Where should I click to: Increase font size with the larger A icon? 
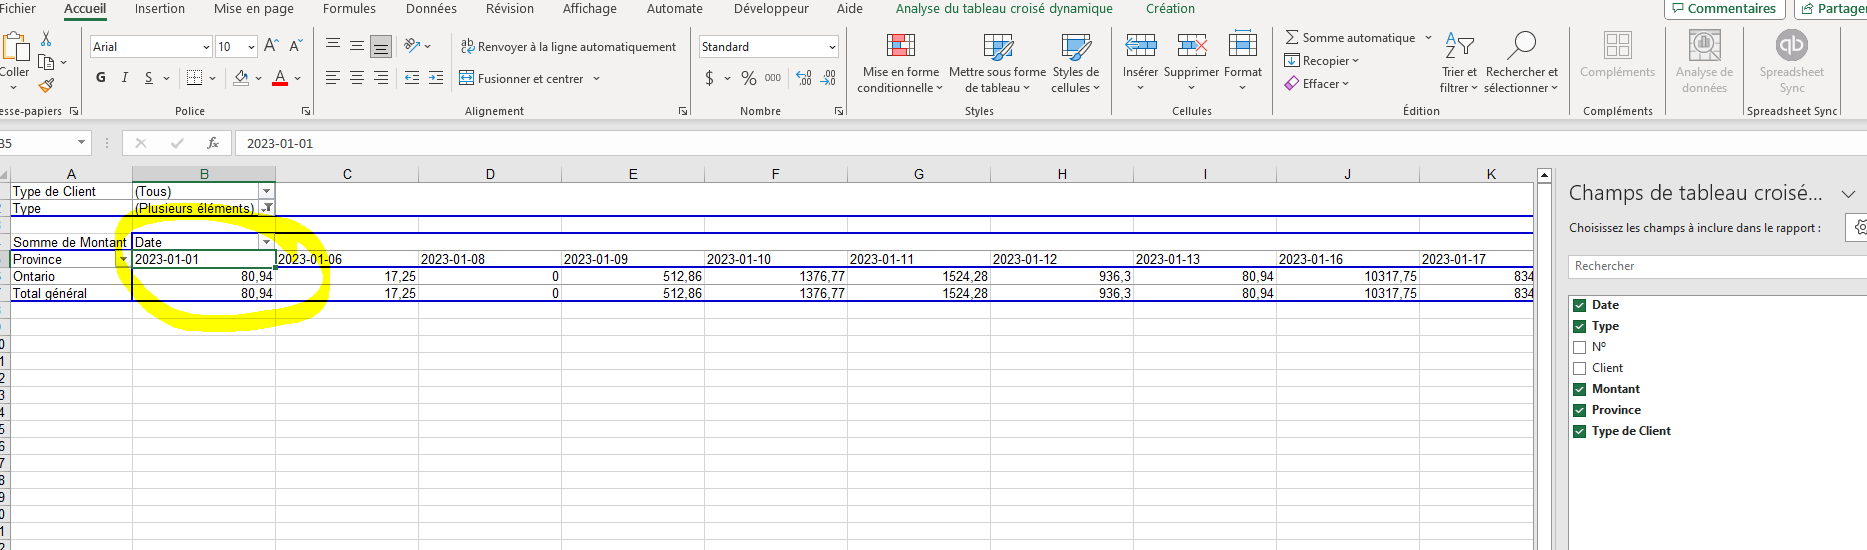tap(271, 46)
